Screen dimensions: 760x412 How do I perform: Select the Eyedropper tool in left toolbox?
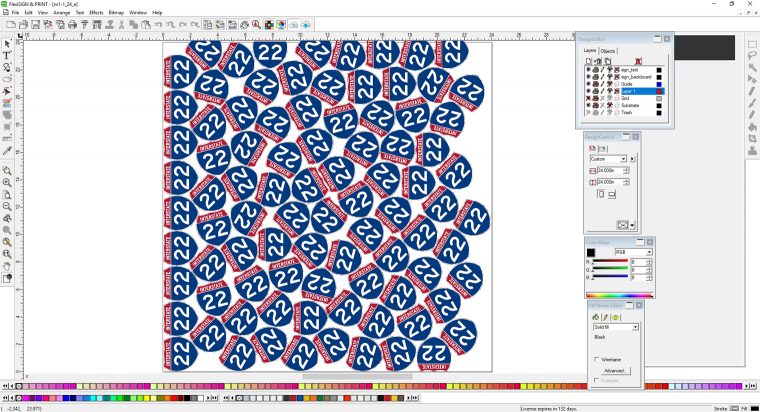pos(7,151)
